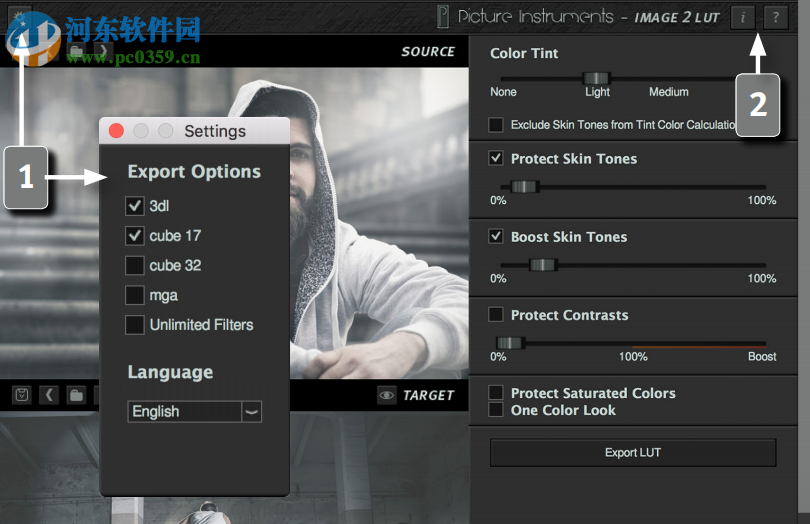The height and width of the screenshot is (524, 810).
Task: Open the settings gear in top-left corner
Action: coord(20,19)
